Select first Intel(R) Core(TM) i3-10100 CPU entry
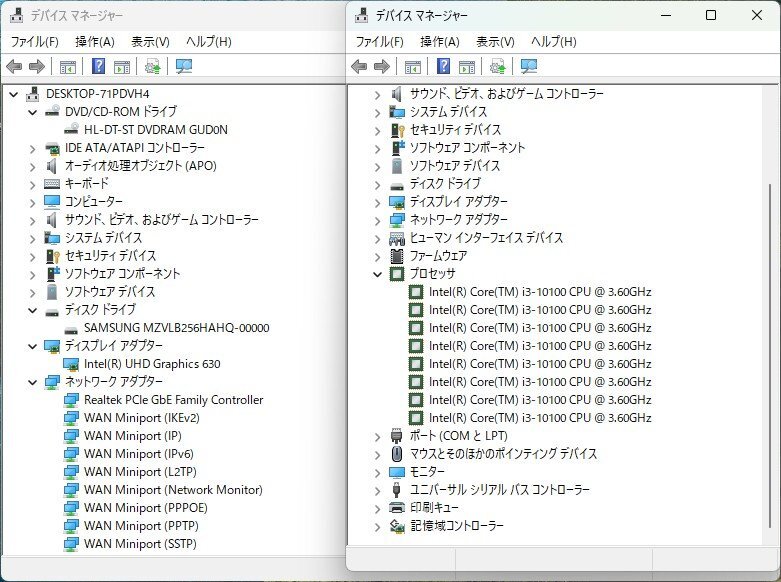 (540, 291)
